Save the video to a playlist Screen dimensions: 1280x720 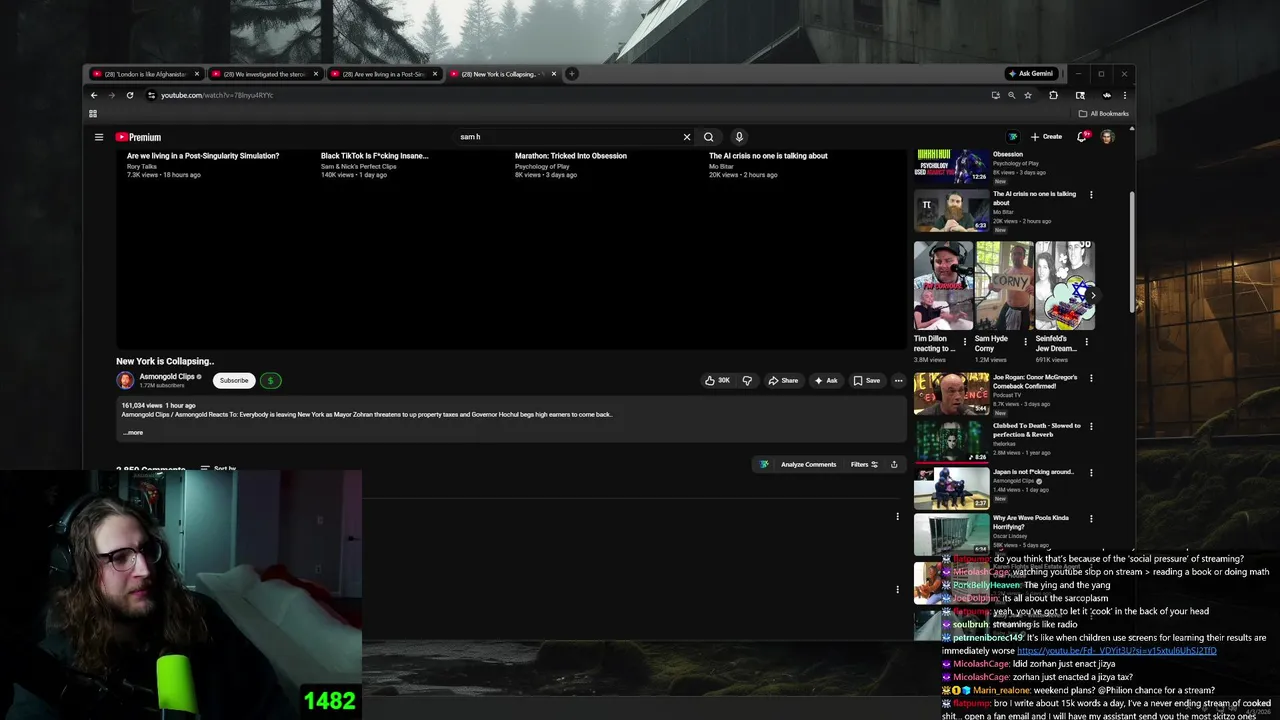point(867,381)
